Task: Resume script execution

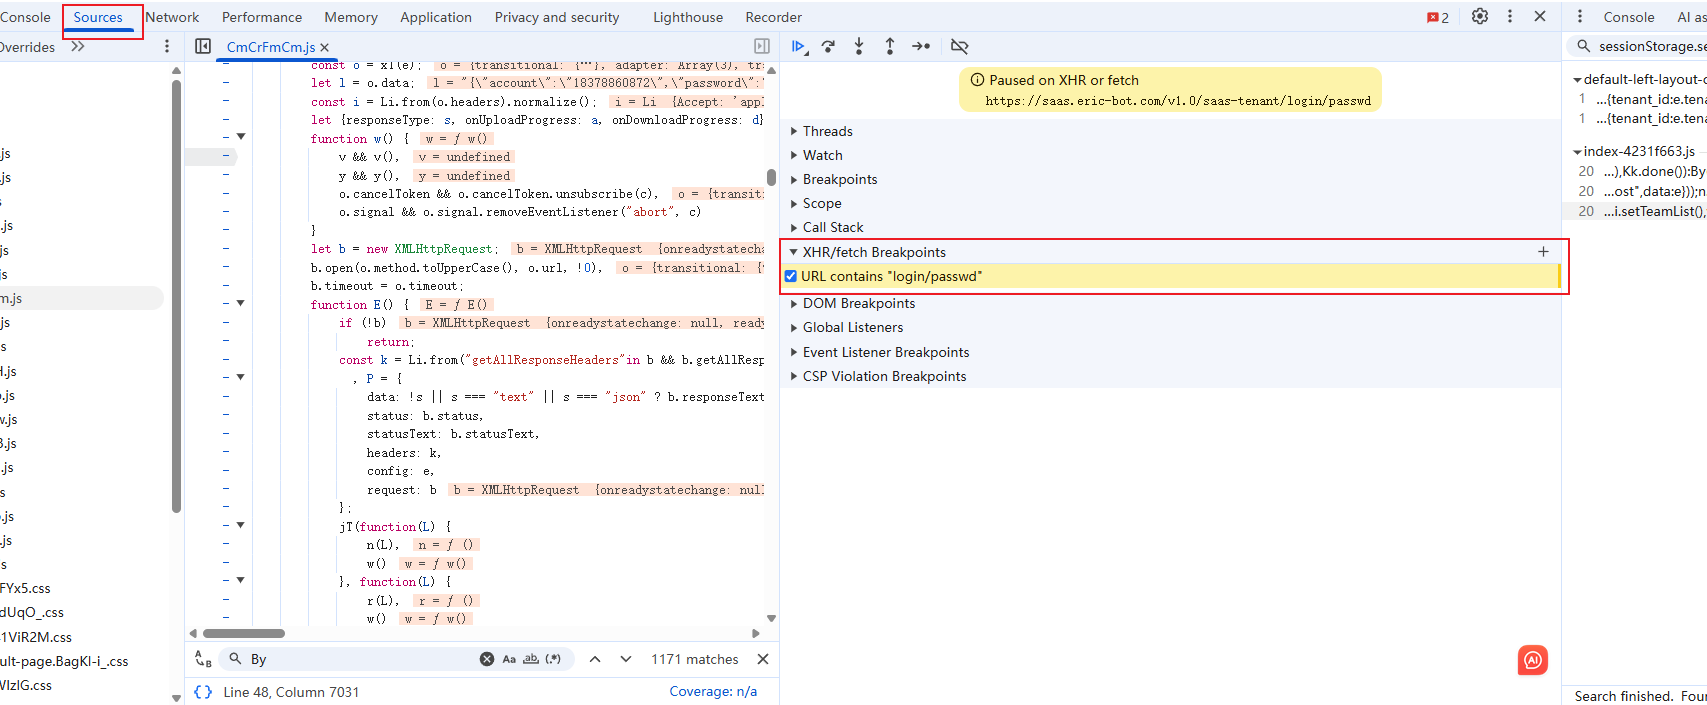Action: (x=799, y=46)
